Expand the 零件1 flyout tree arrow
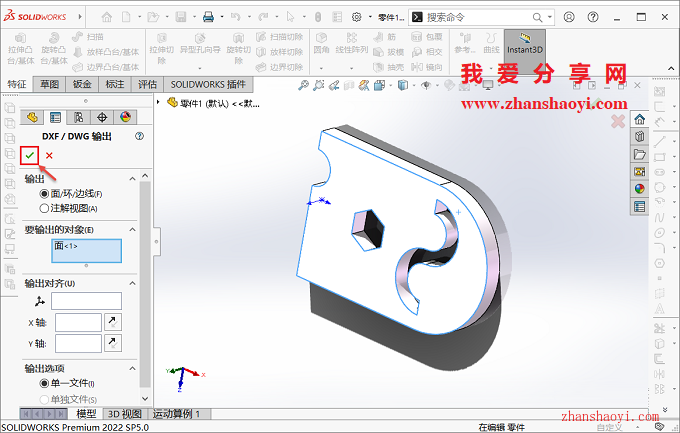 coord(158,102)
